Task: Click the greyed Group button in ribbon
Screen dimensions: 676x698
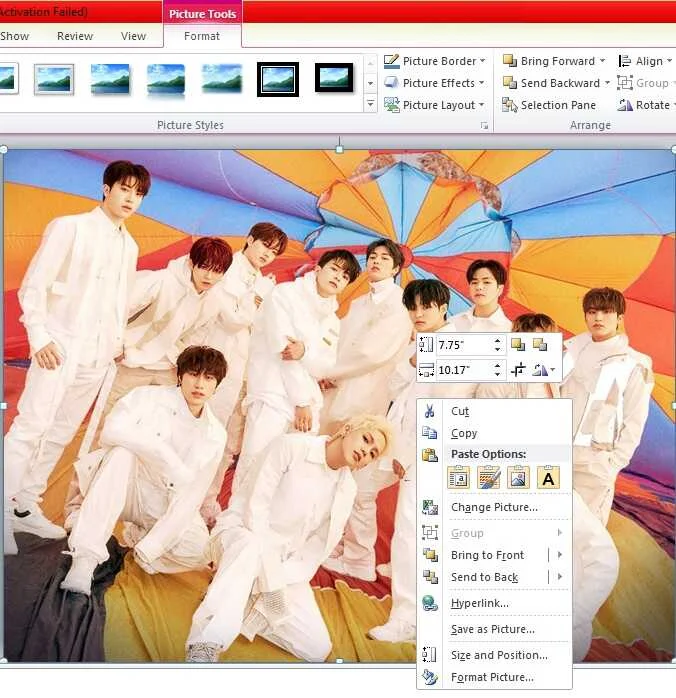Action: pyautogui.click(x=645, y=83)
